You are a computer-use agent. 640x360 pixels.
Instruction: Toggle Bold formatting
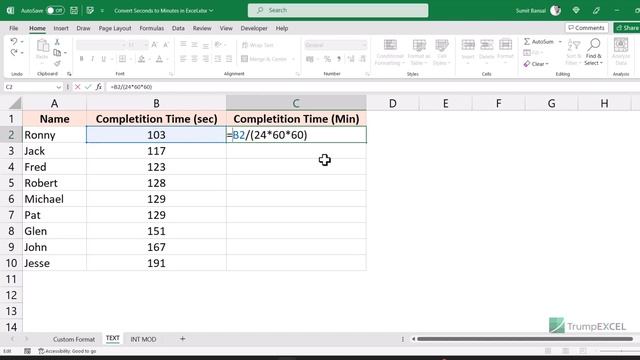(82, 59)
